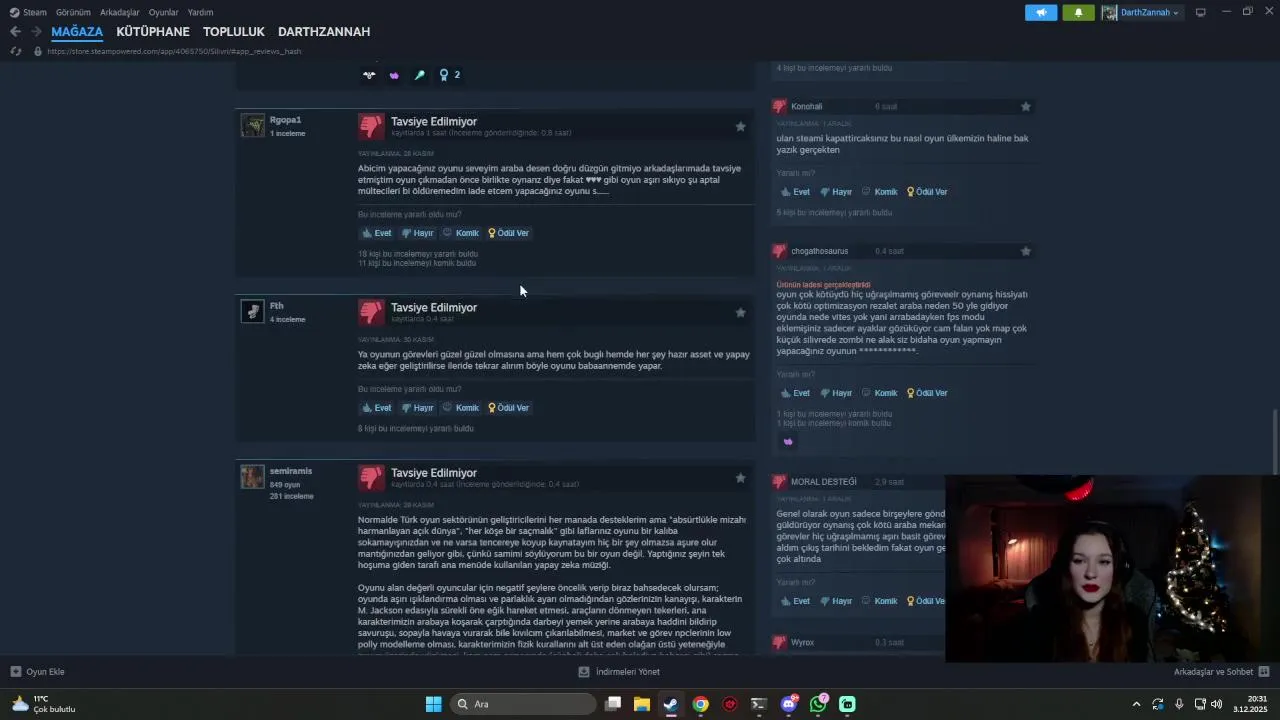
Task: Open the Windows Start menu
Action: coord(433,704)
